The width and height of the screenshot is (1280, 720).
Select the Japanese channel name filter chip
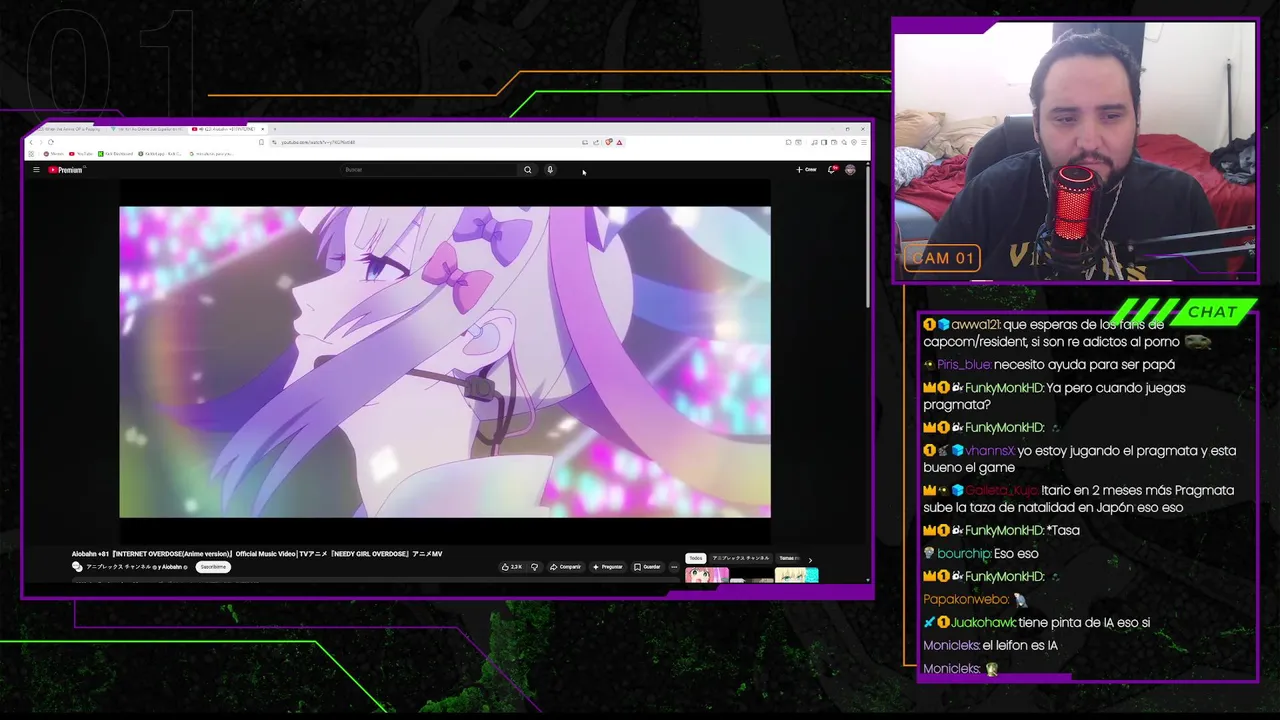click(x=741, y=558)
